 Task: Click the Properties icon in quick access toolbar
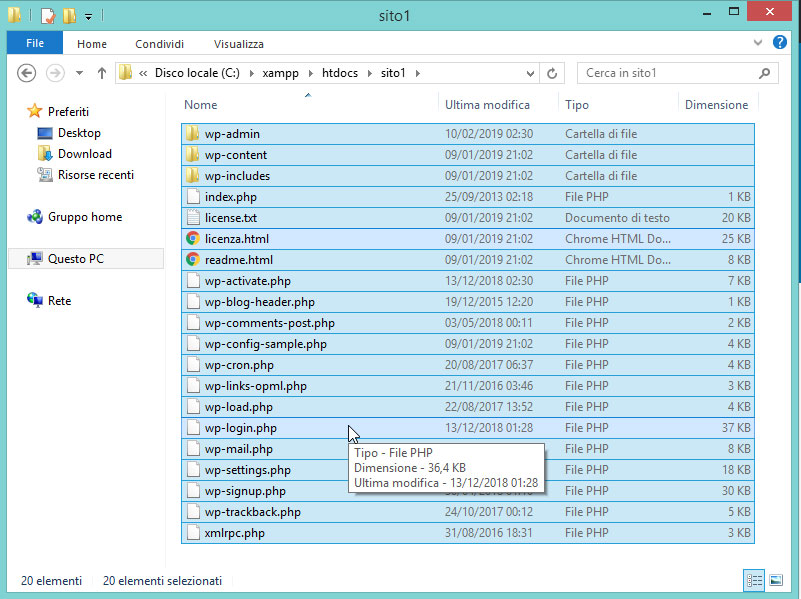point(48,16)
